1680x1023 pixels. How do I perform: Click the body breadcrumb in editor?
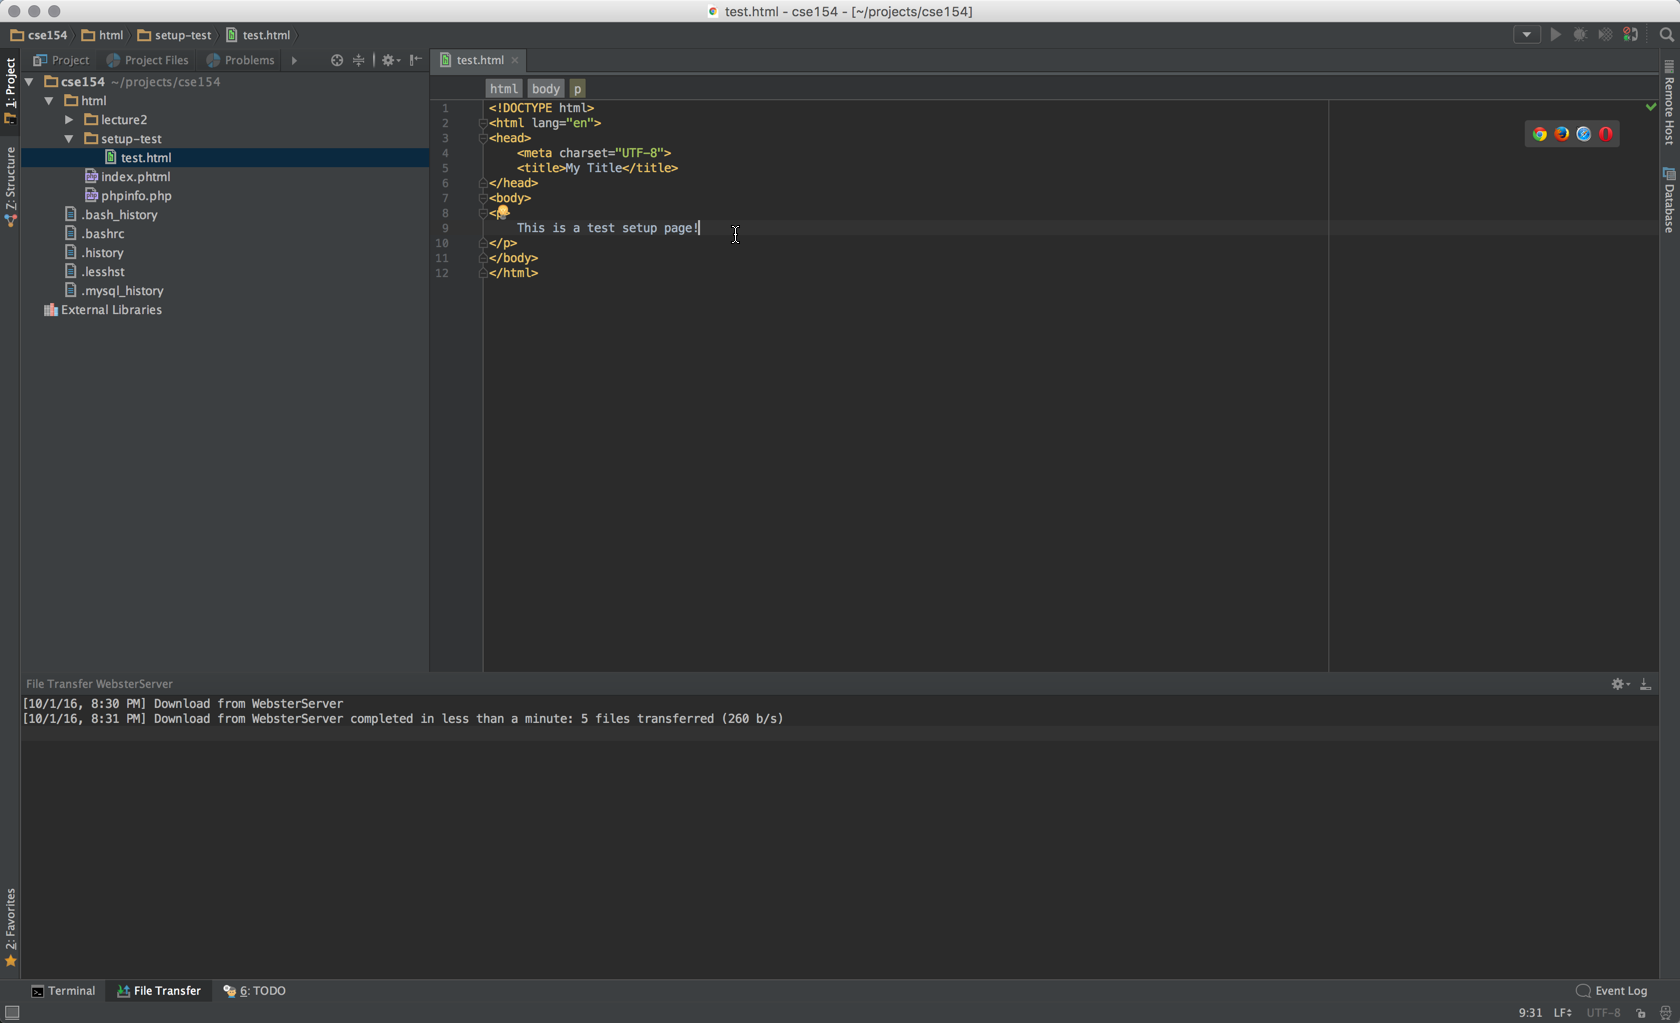click(x=546, y=89)
